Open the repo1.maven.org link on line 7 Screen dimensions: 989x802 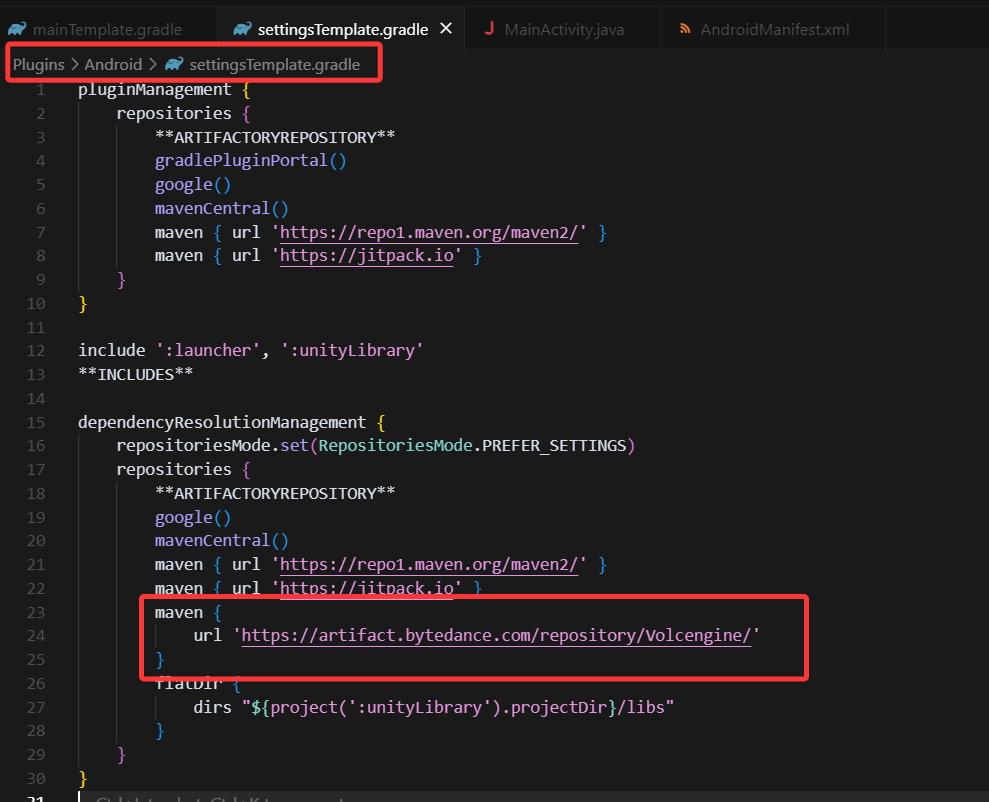[x=429, y=233]
